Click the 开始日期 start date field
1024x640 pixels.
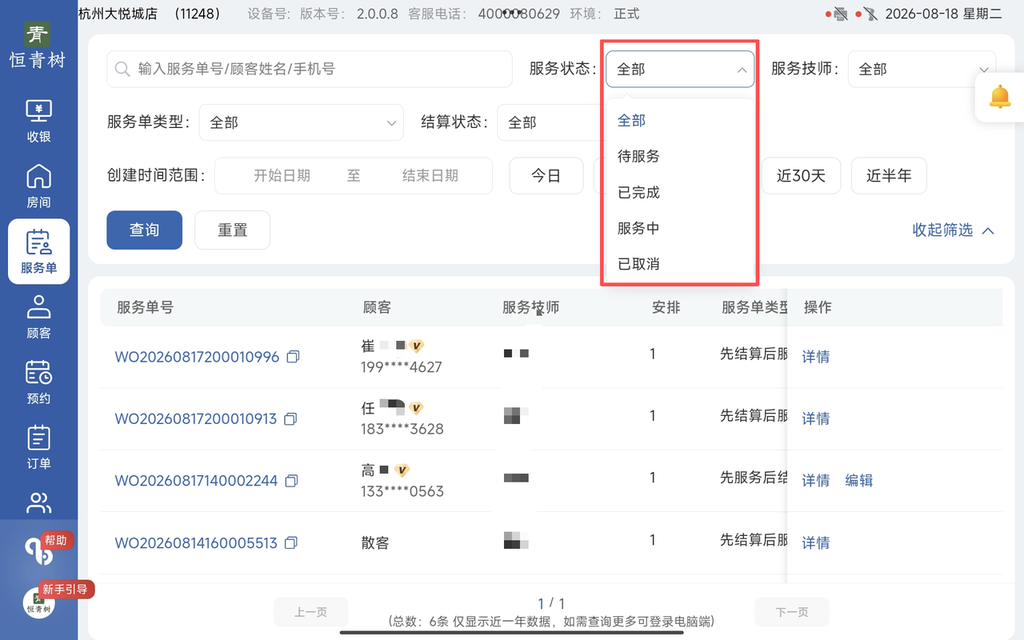(x=281, y=176)
